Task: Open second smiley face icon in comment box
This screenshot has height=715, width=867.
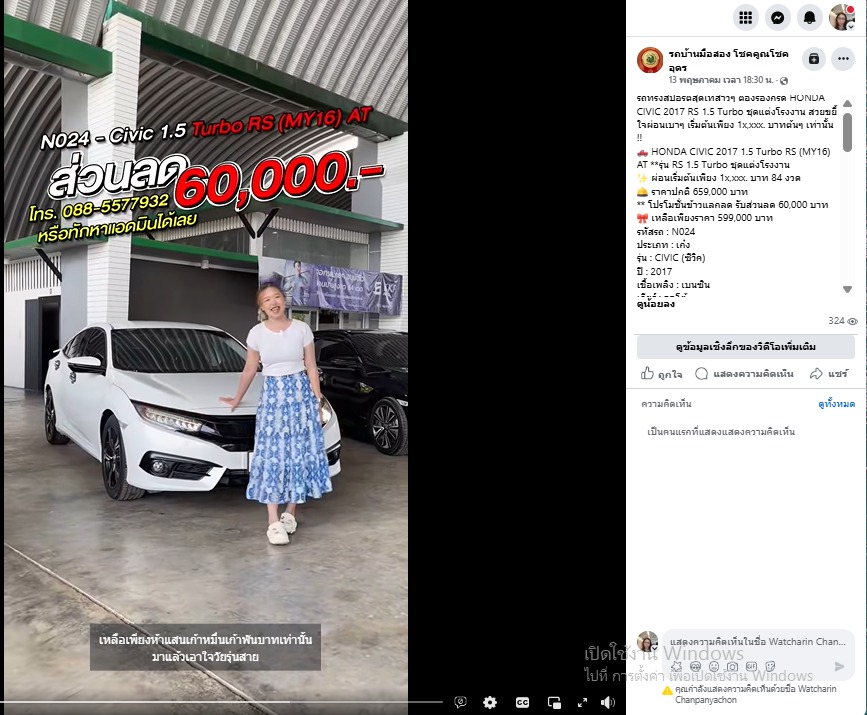Action: [x=714, y=666]
